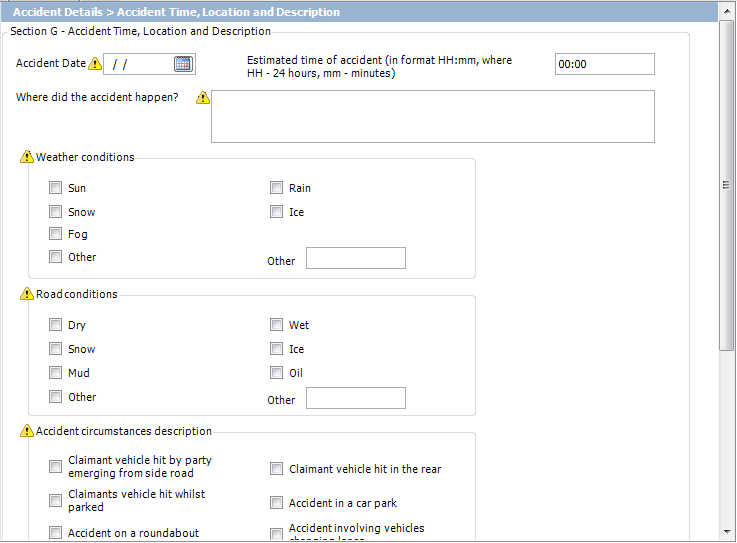
Task: Check the Wet road checkbox
Action: 276,324
